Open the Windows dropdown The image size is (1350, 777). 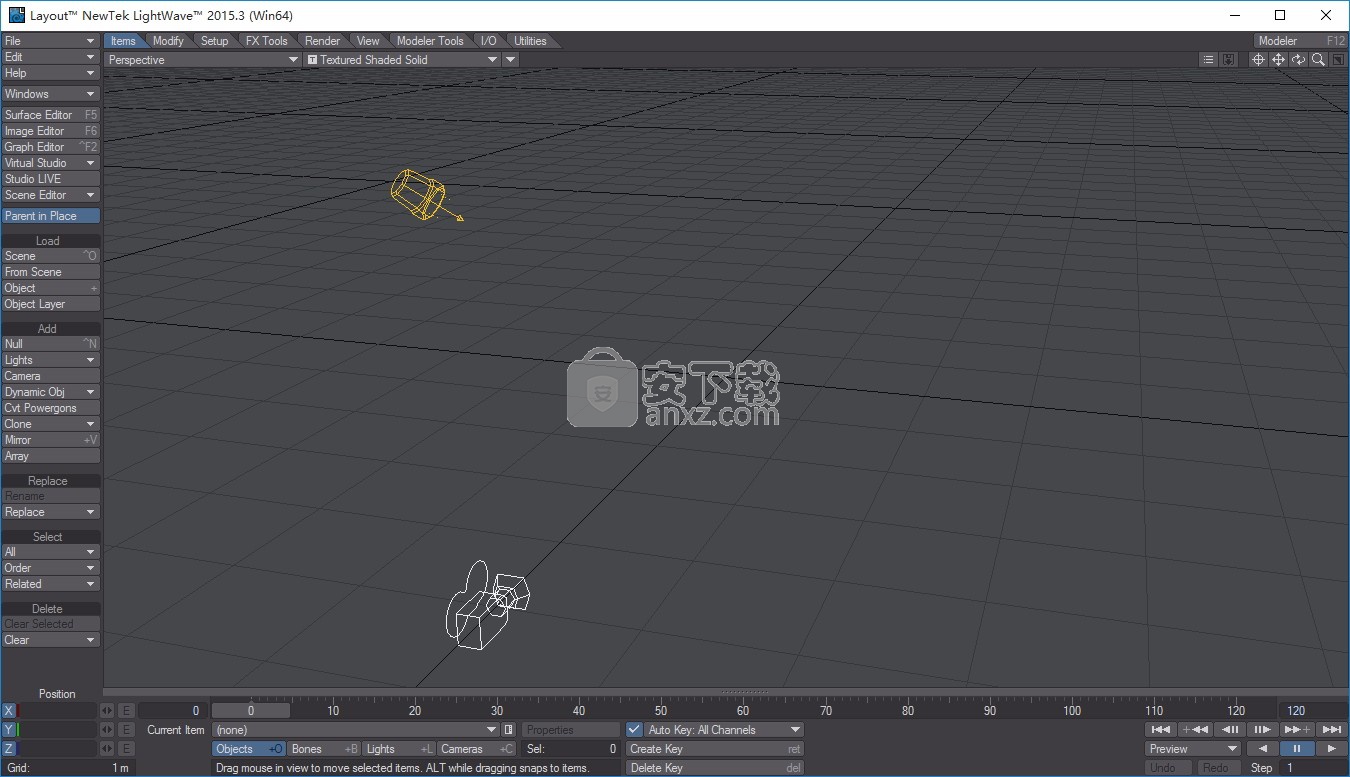[51, 94]
